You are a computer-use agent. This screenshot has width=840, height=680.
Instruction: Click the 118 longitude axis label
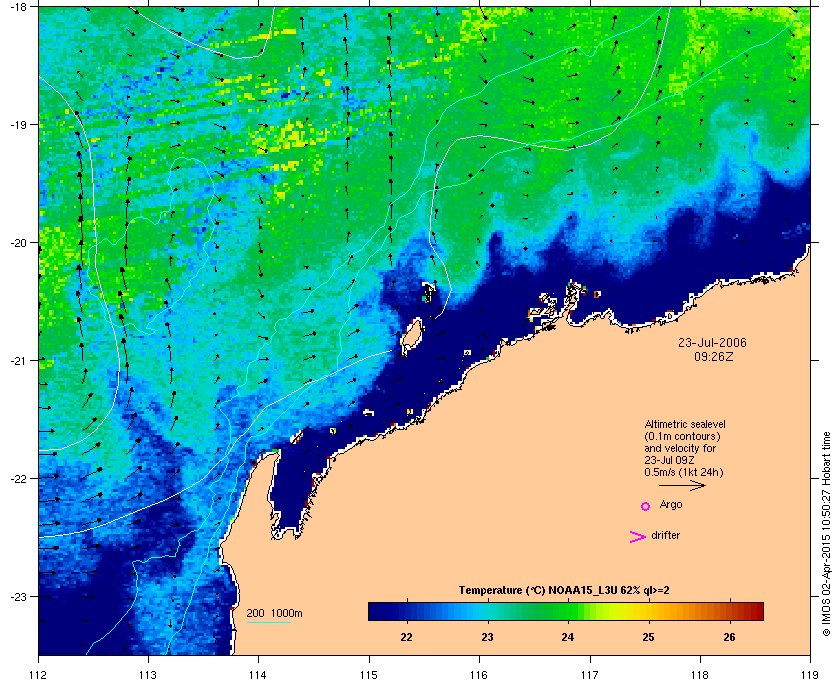(x=700, y=675)
